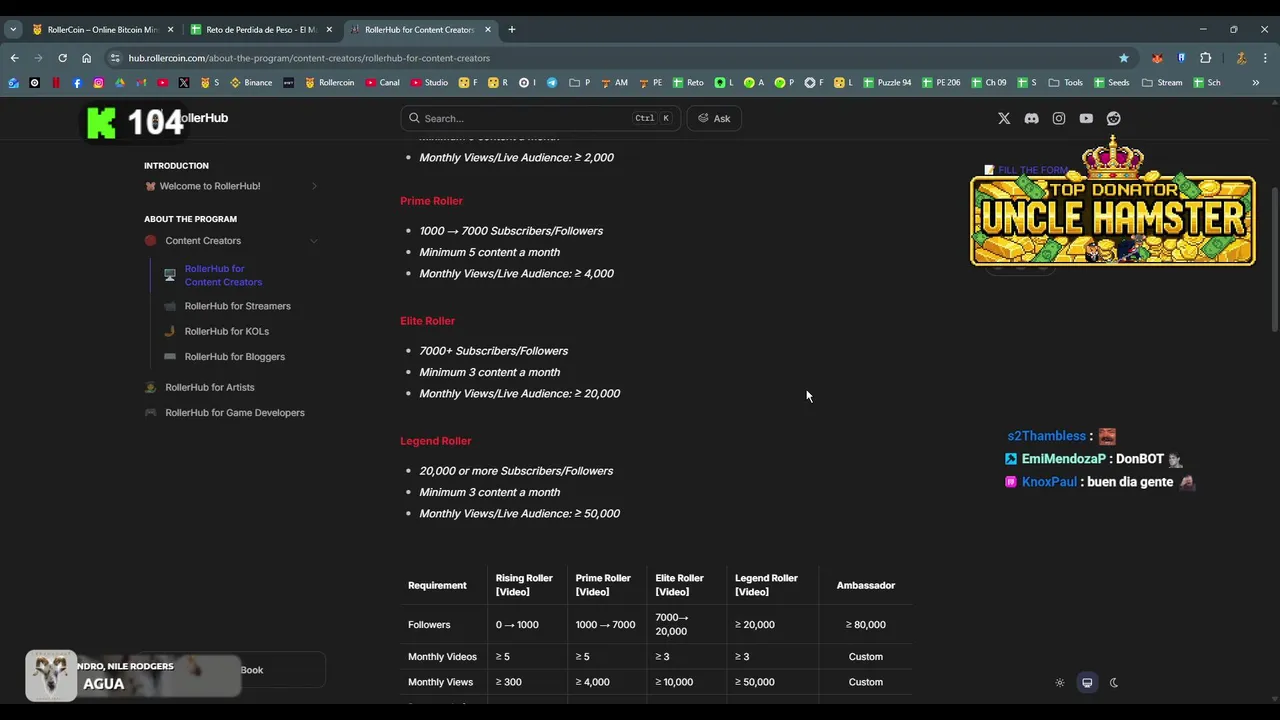
Task: Click the 'Monthly Videos' row label
Action: [442, 657]
